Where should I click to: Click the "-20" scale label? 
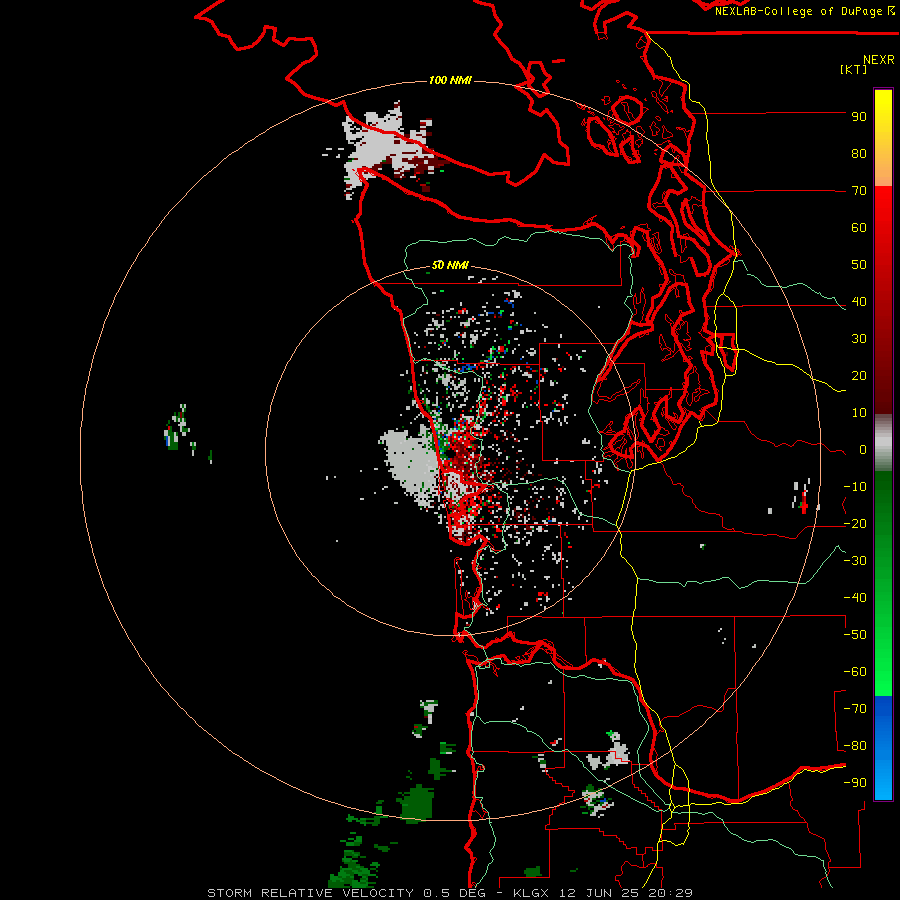coord(855,524)
